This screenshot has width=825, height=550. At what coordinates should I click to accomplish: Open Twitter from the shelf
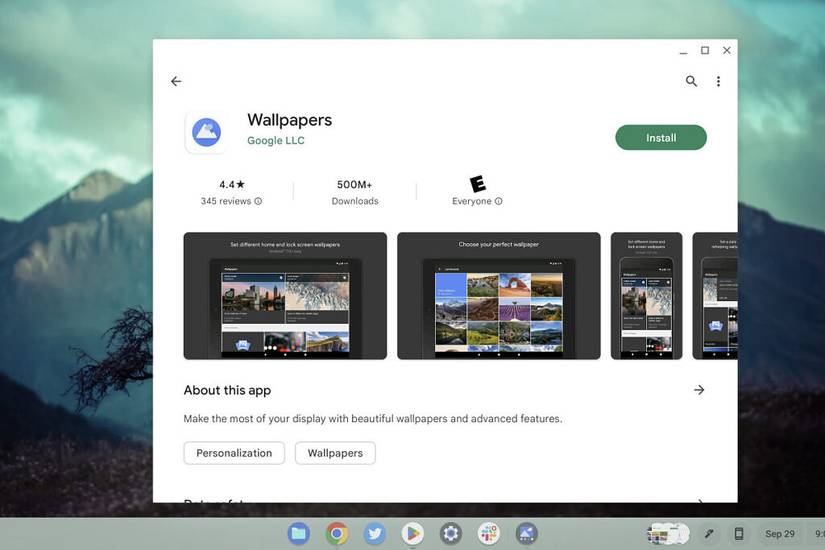[x=375, y=534]
